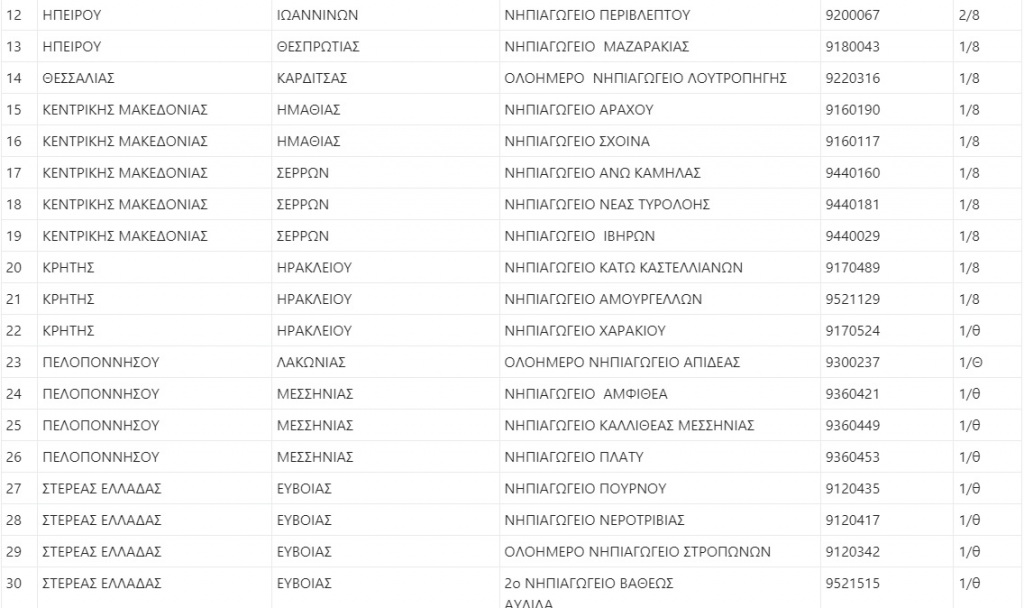Select the ΝΗΠΙΑΓΩΓΕΙΟ ΣΧΟΙΝΑ cell
Viewport: 1024px width, 608px height.
coord(577,141)
